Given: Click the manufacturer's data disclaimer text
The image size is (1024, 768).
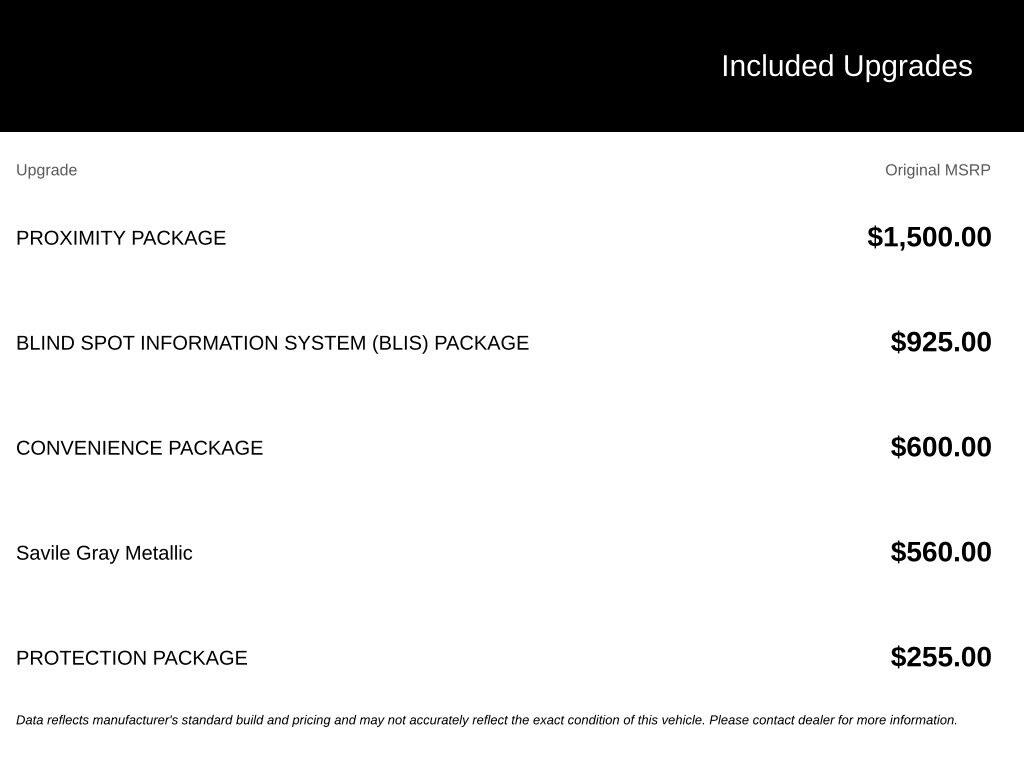Looking at the screenshot, I should (487, 720).
